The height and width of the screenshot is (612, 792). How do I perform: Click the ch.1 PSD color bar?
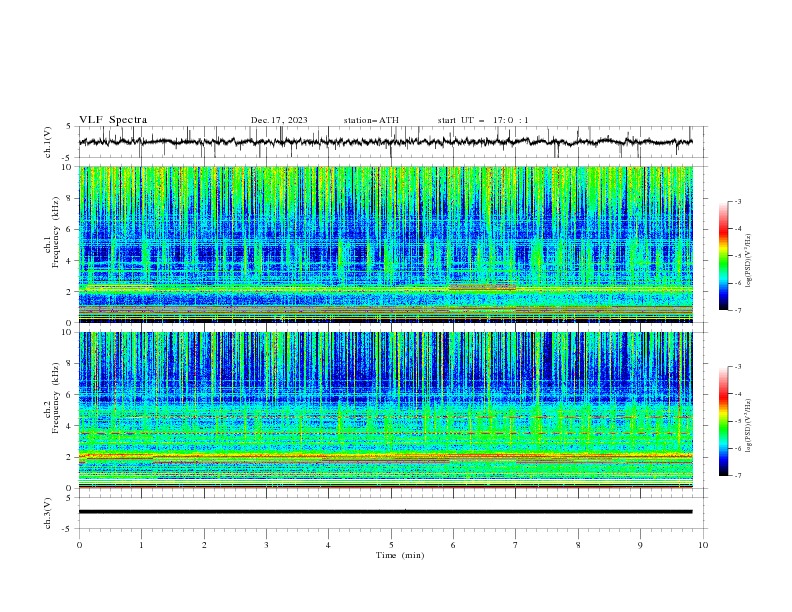(x=724, y=256)
